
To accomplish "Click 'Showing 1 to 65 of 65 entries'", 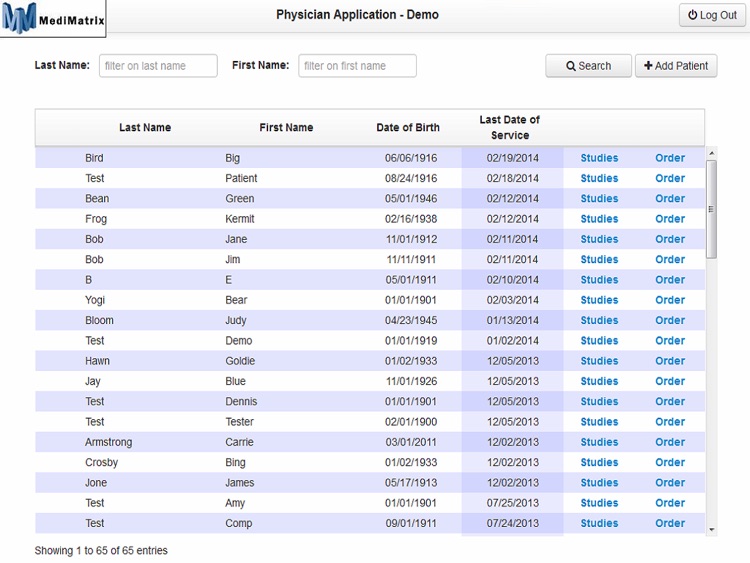I will (x=101, y=551).
